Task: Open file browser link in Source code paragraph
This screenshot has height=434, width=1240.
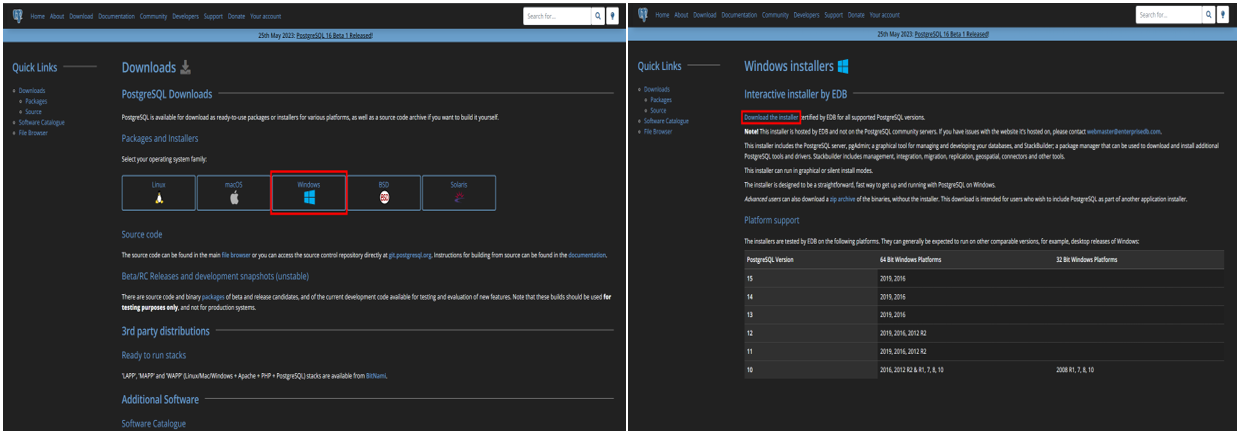Action: (238, 255)
